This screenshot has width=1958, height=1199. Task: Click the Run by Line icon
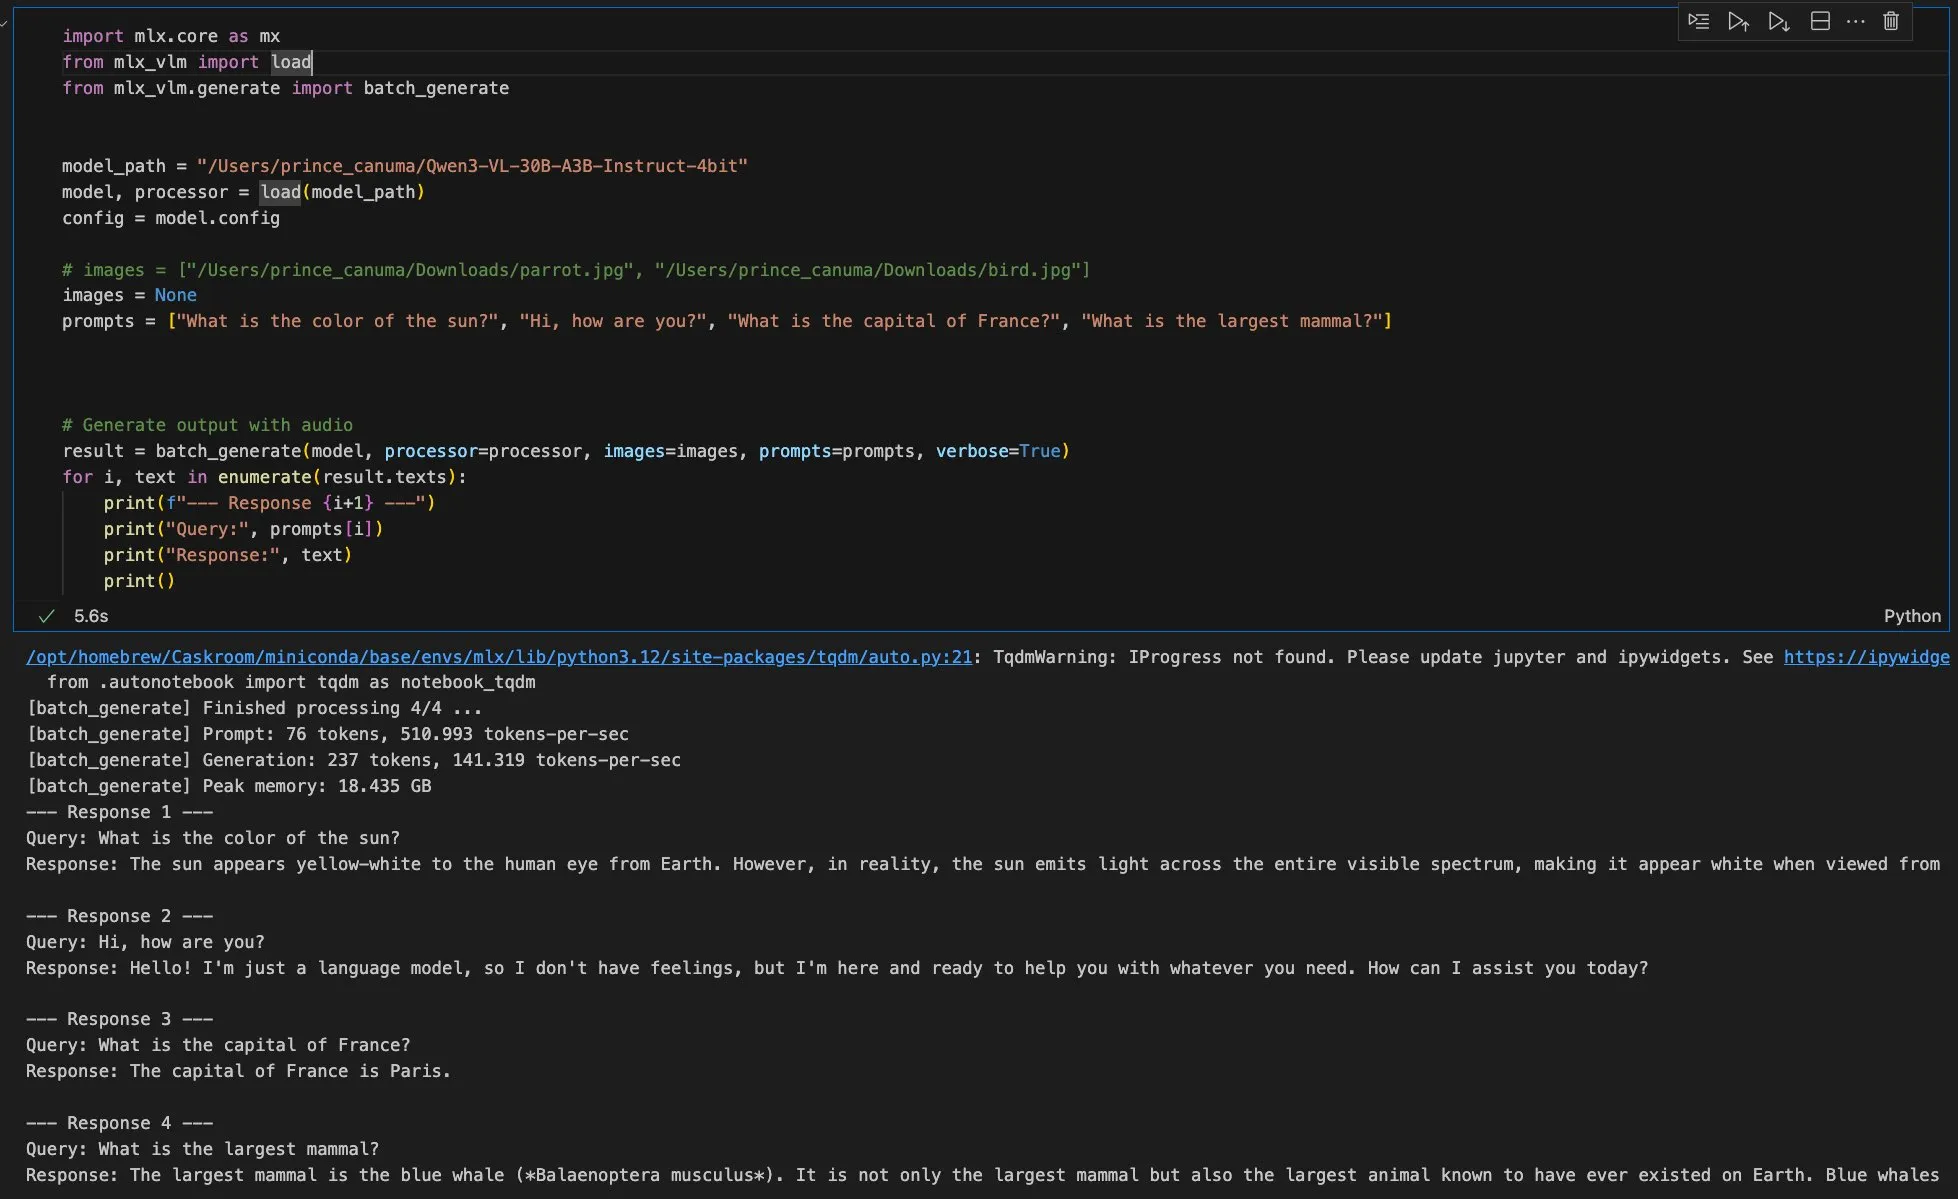[x=1698, y=21]
